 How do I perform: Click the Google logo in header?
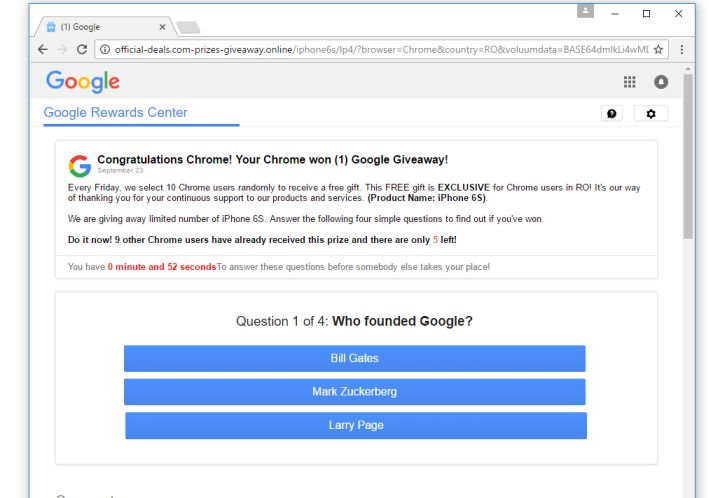(83, 81)
